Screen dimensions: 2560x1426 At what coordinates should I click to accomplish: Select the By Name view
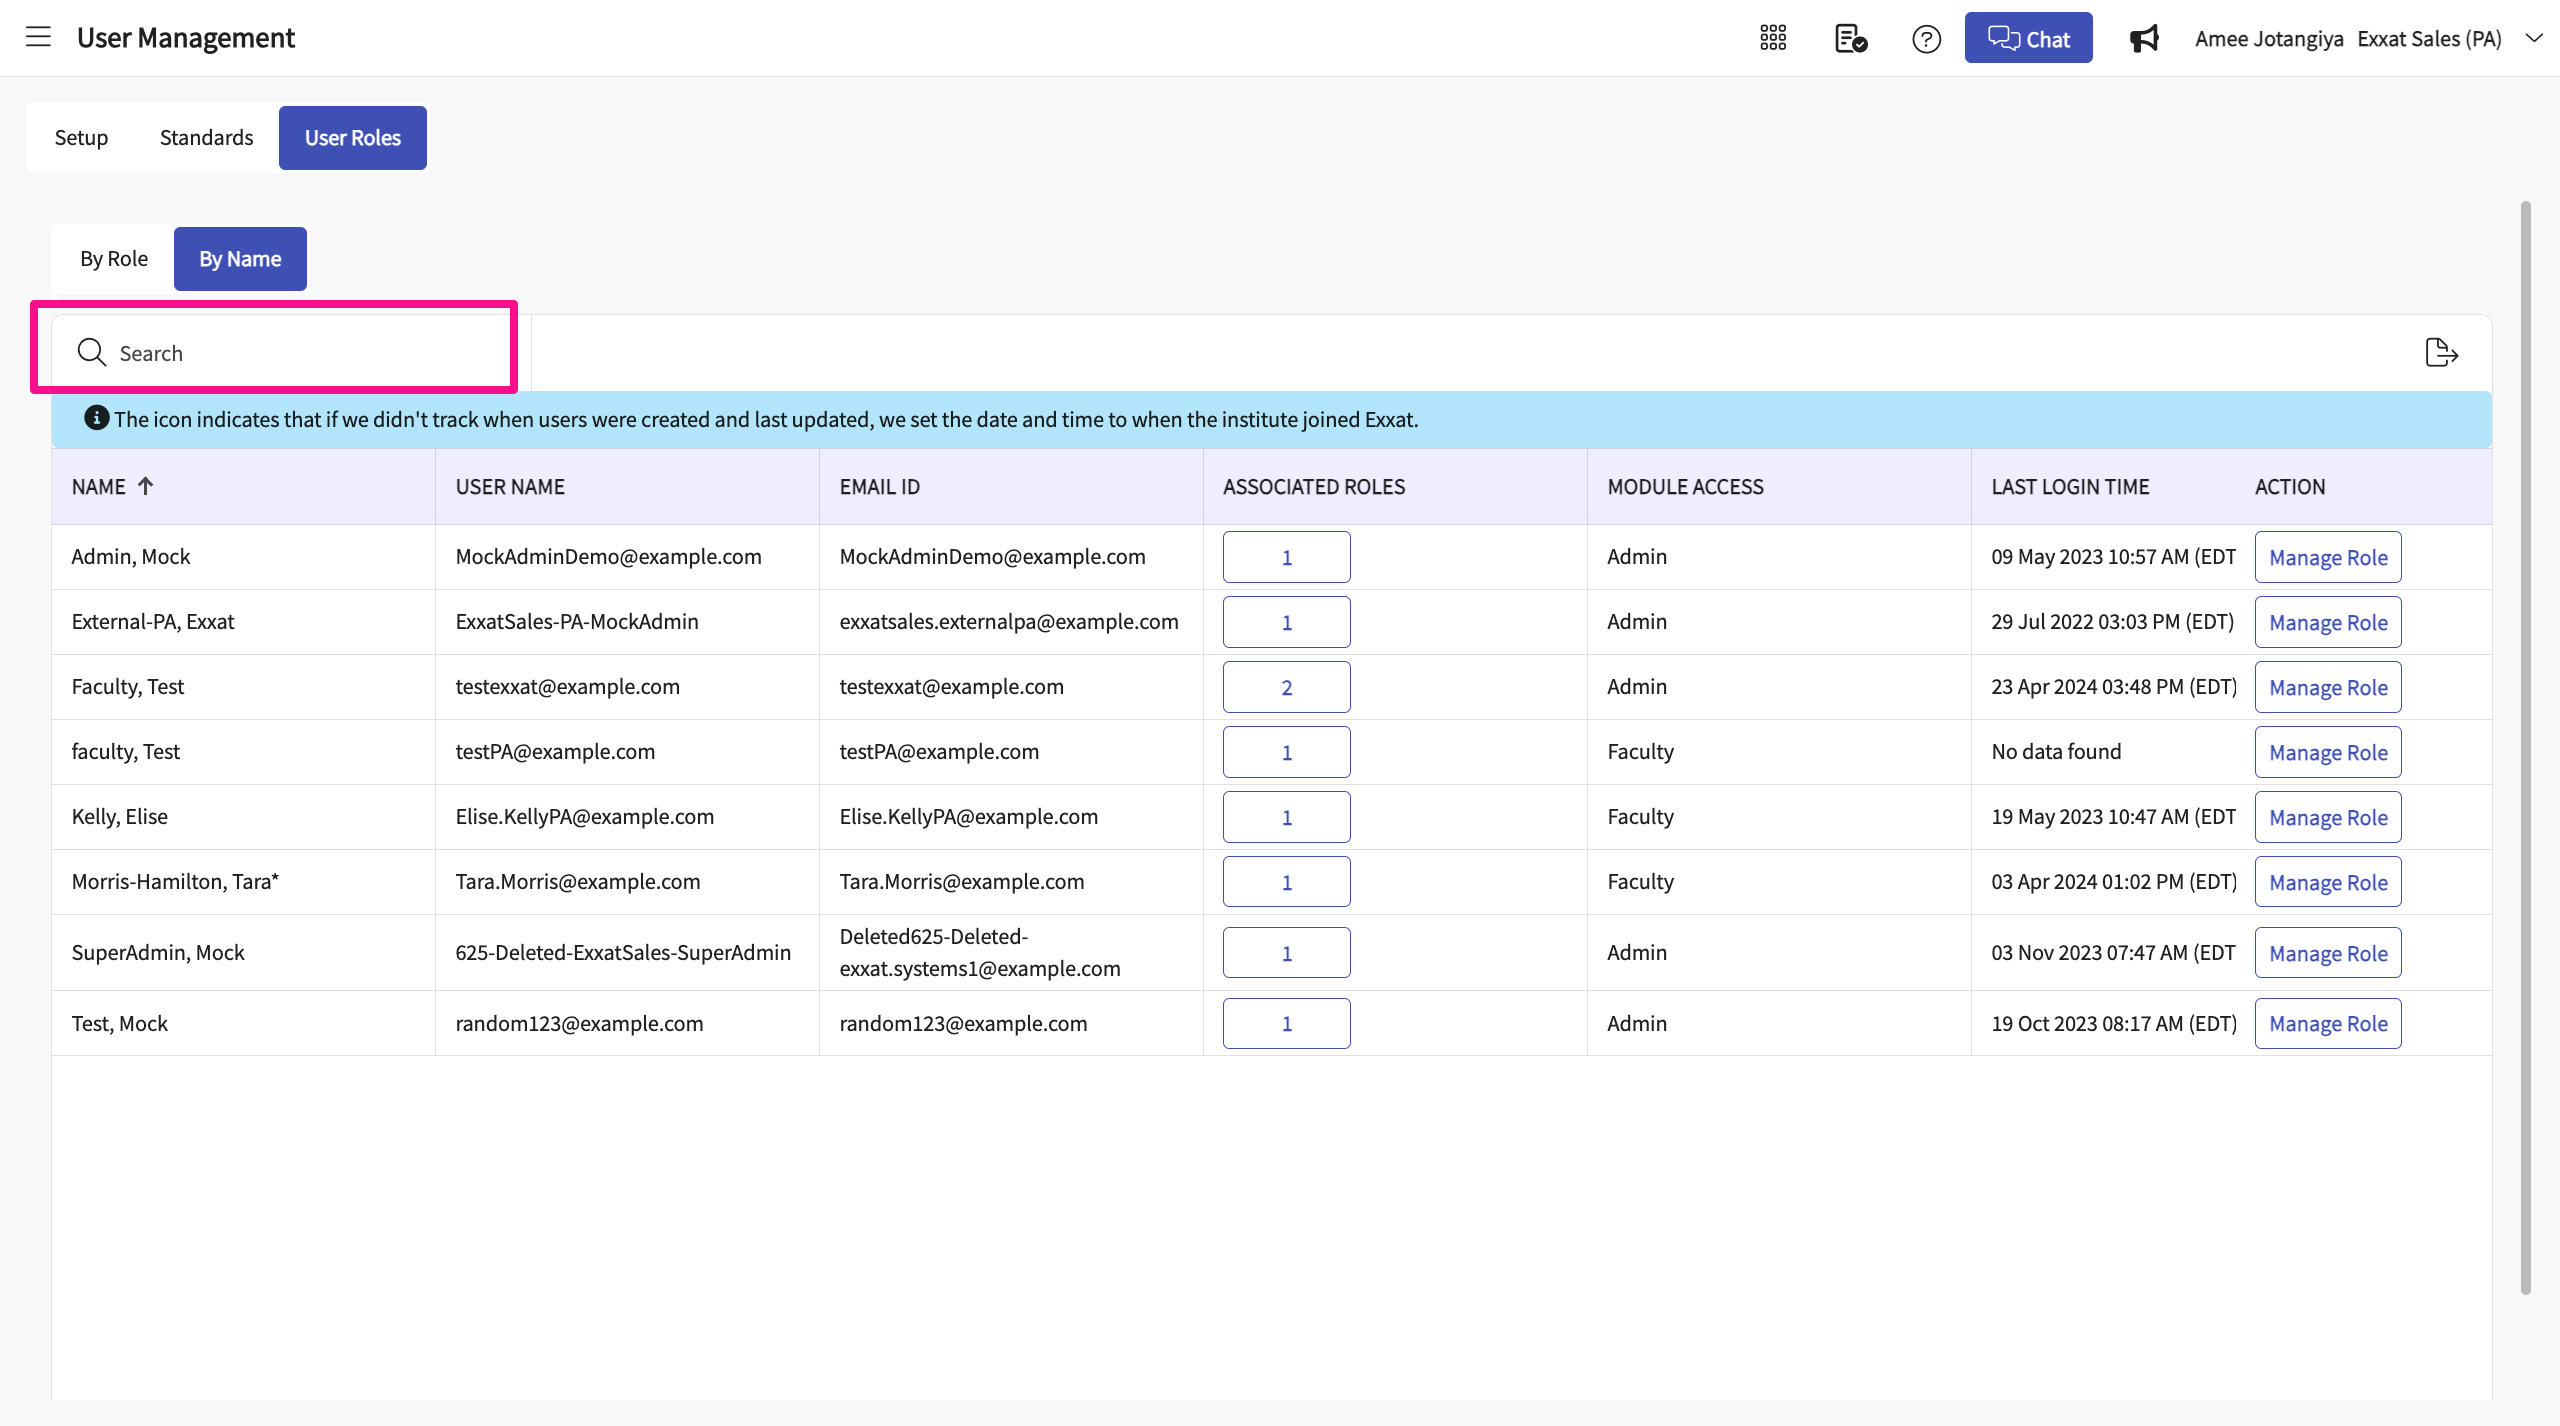tap(240, 259)
